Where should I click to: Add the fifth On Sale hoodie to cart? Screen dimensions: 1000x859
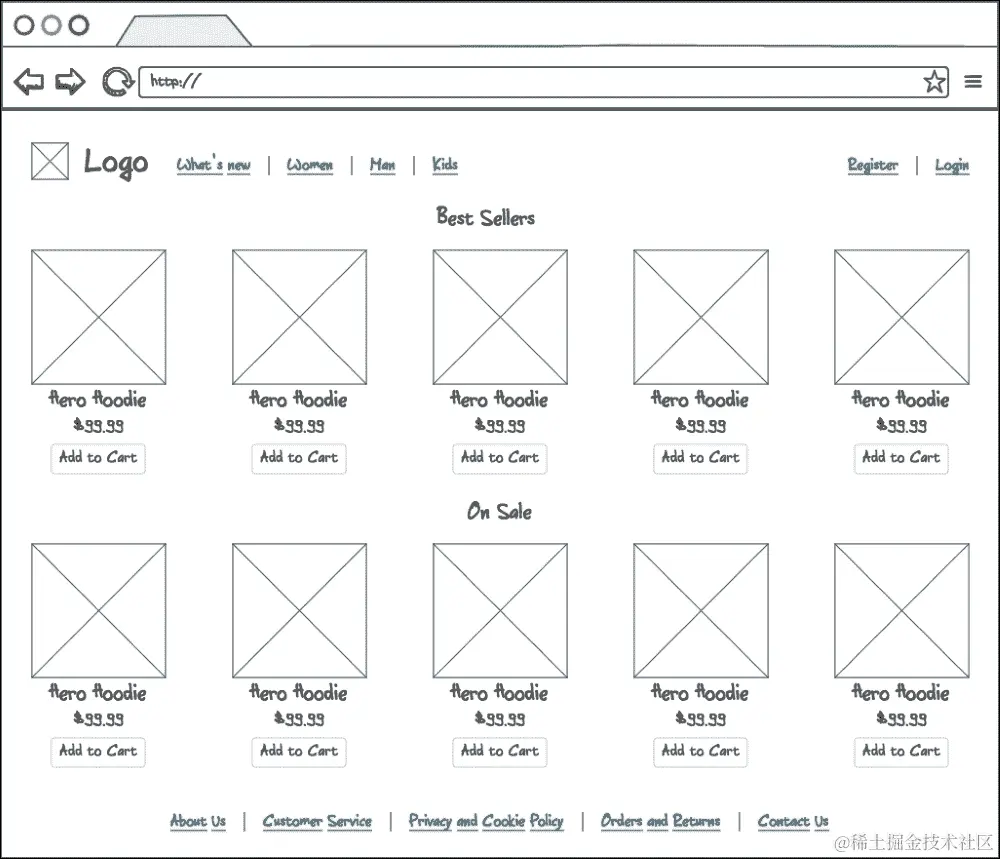(901, 752)
